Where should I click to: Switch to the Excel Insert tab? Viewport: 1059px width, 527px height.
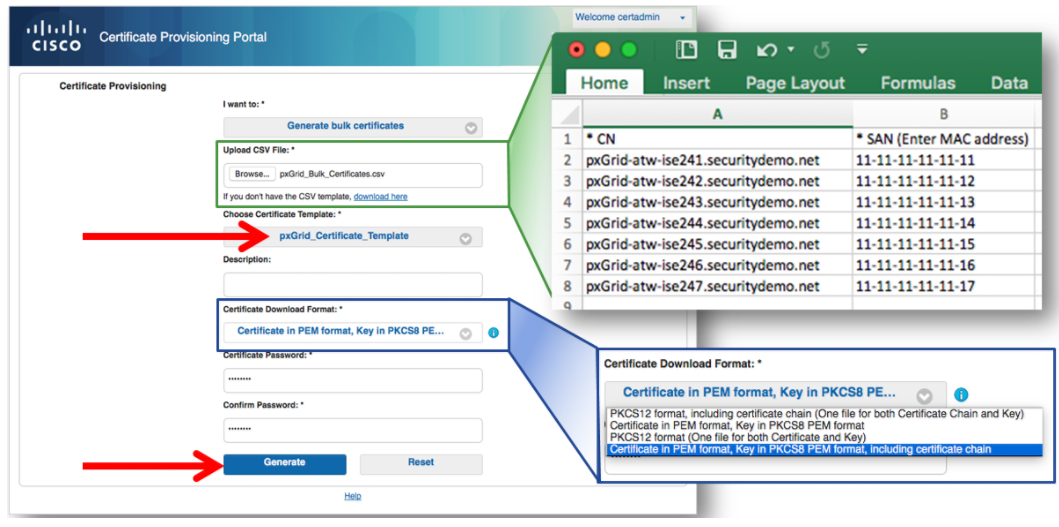686,82
